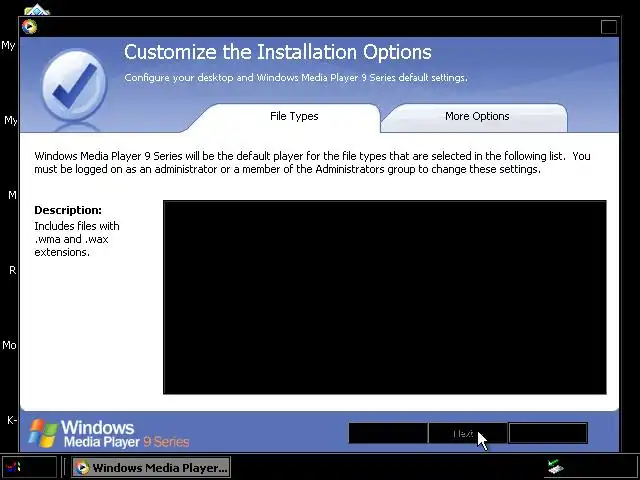Click the Next button
The width and height of the screenshot is (640, 480).
[x=468, y=433]
